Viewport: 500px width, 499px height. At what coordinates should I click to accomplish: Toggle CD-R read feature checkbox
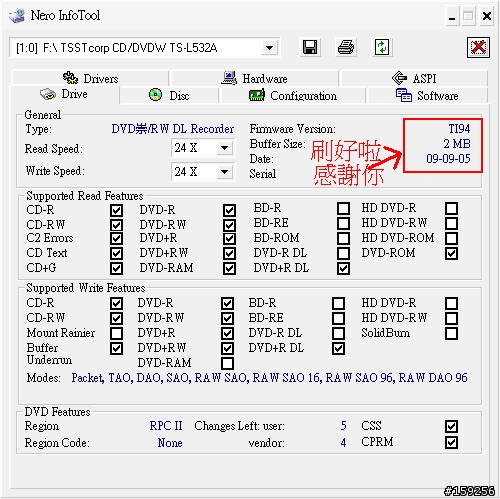116,210
